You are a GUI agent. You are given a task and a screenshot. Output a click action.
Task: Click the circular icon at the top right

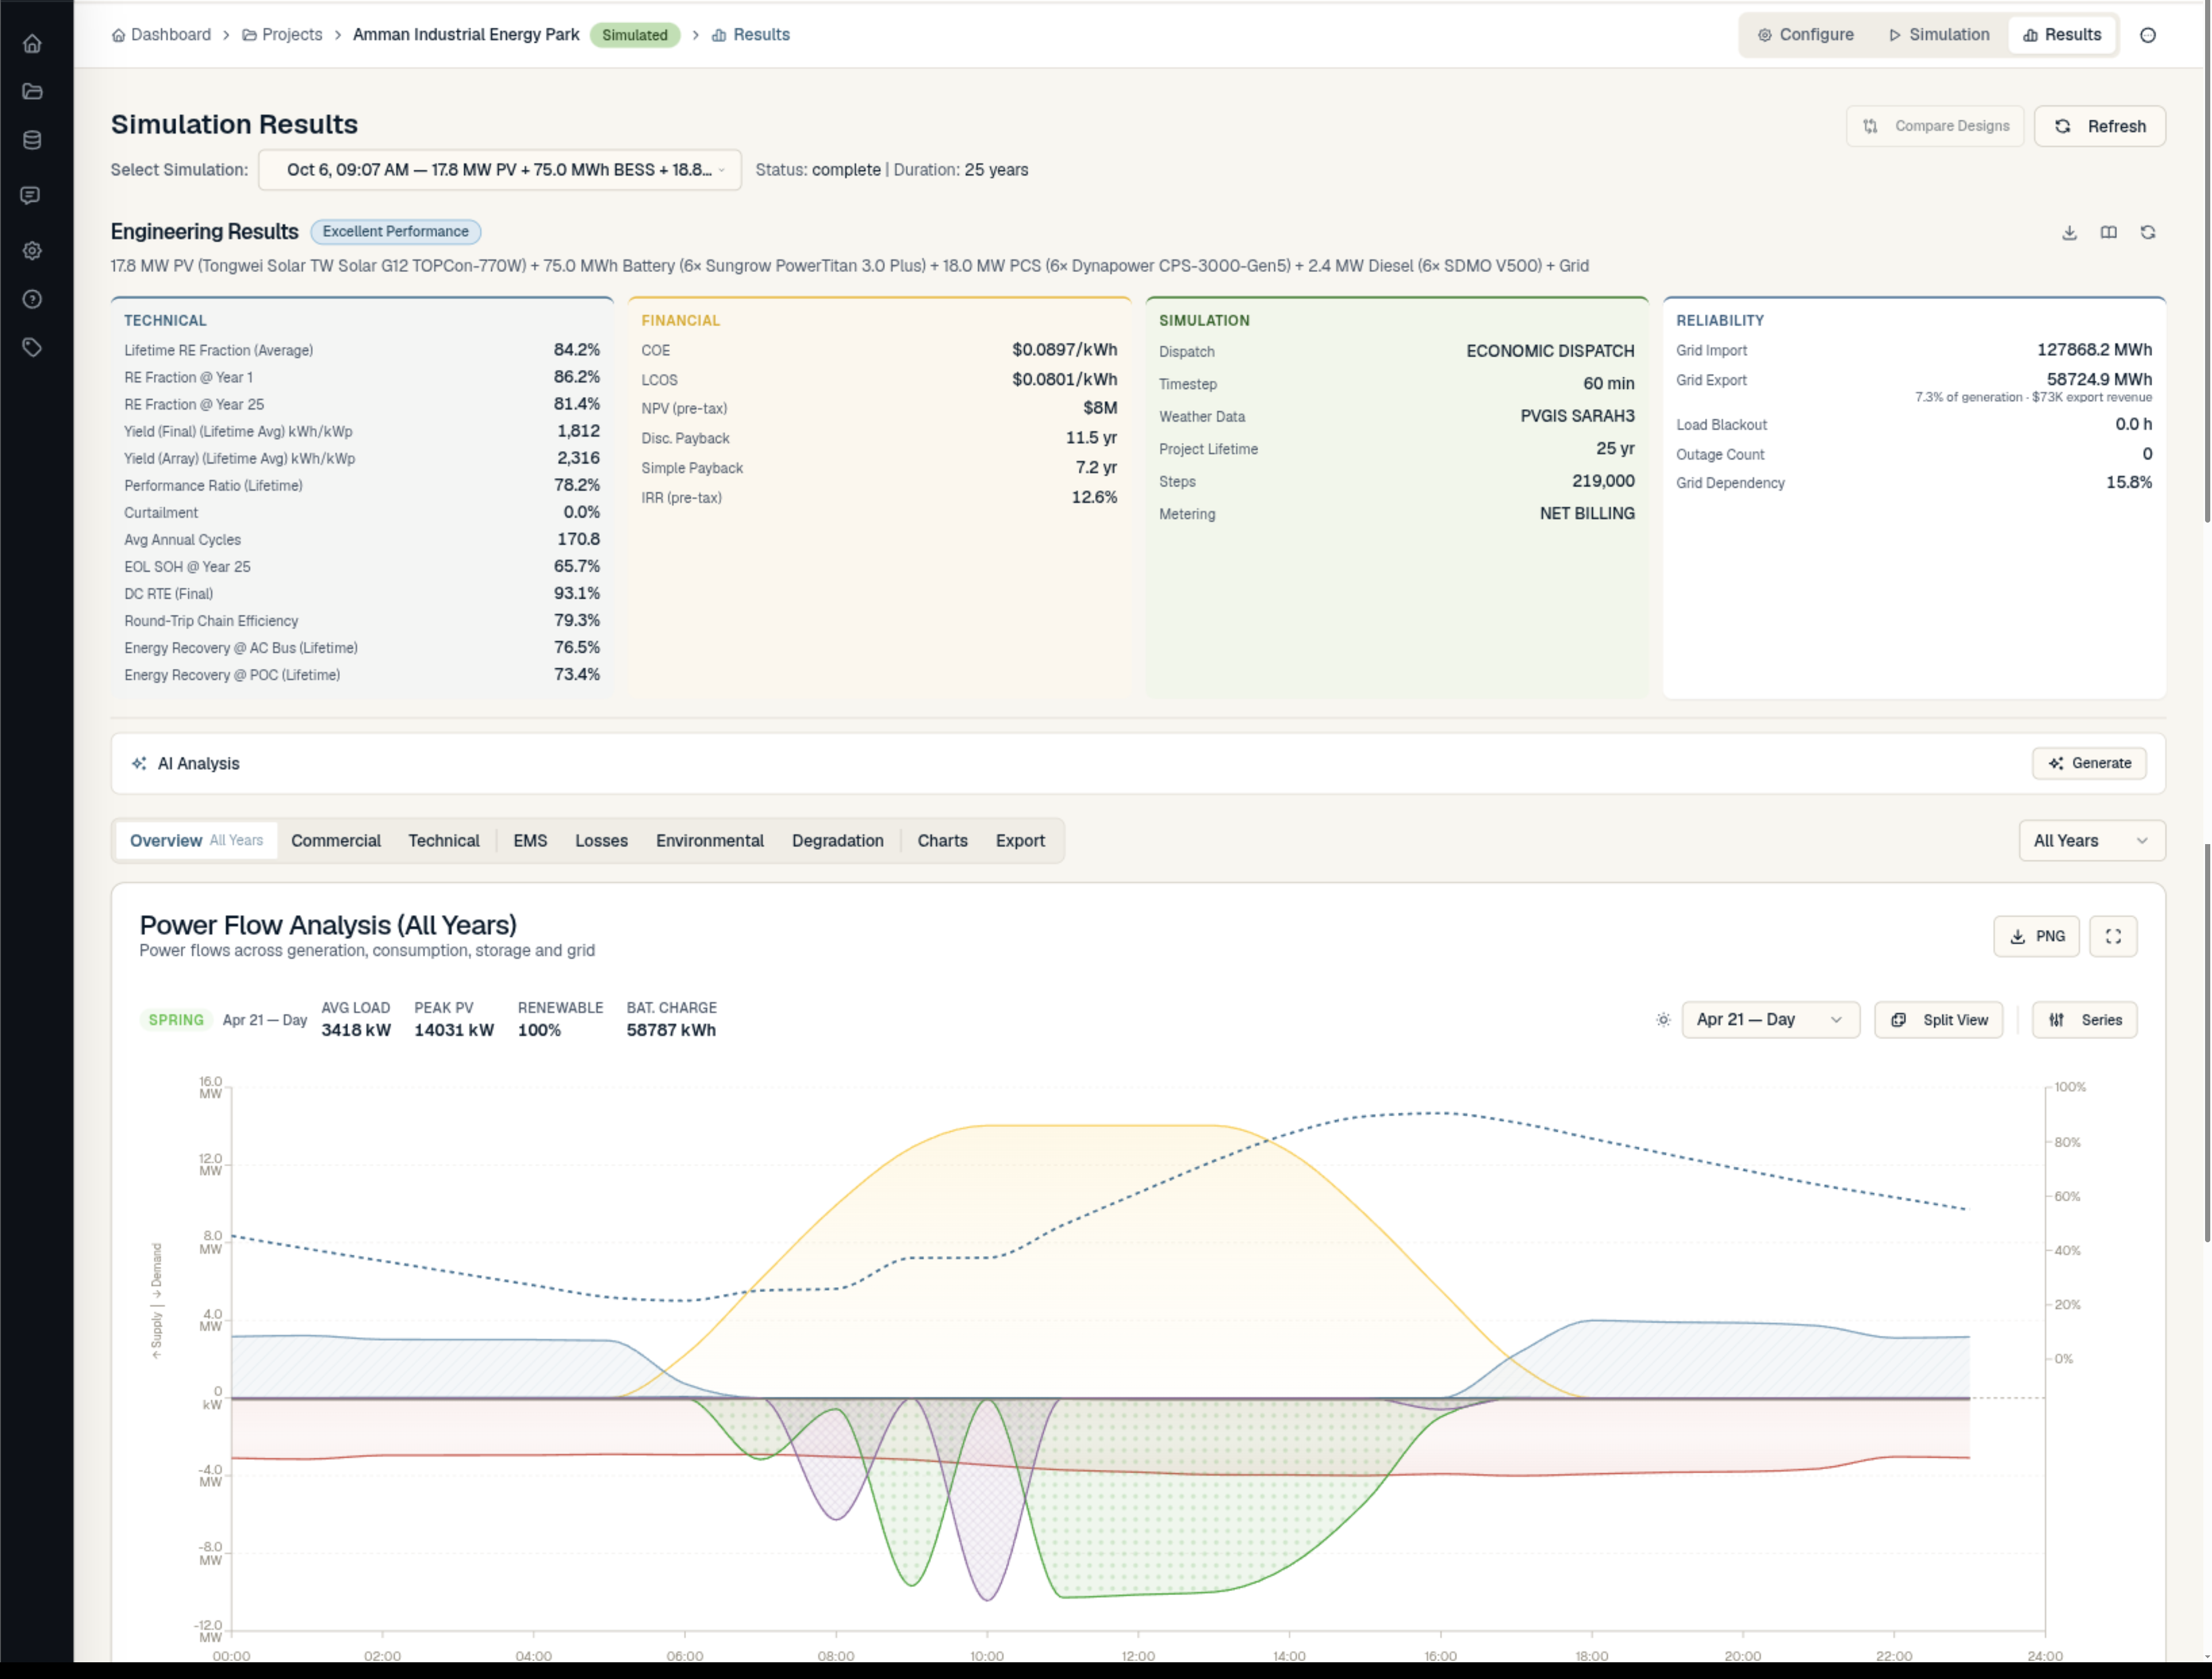point(2147,35)
